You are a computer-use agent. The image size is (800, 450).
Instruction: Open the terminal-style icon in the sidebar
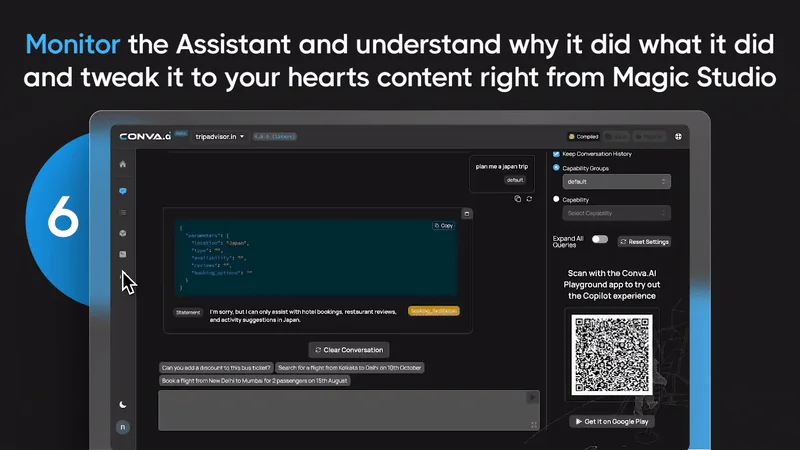pos(122,254)
